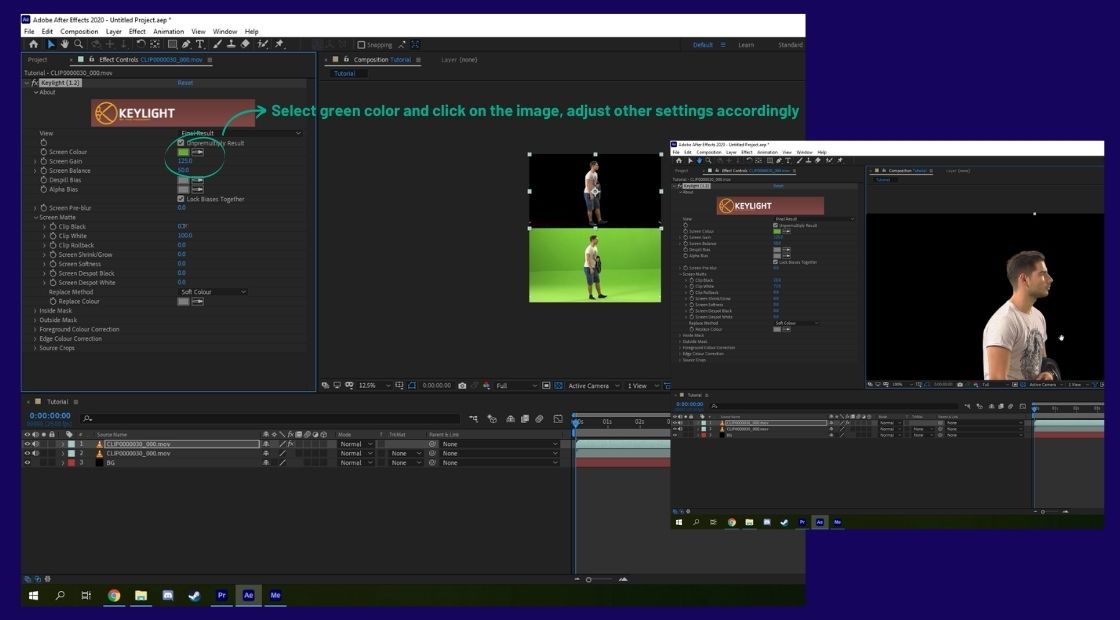The width and height of the screenshot is (1120, 620).
Task: Enable the Snapping checkbox in the toolbar
Action: tap(361, 44)
